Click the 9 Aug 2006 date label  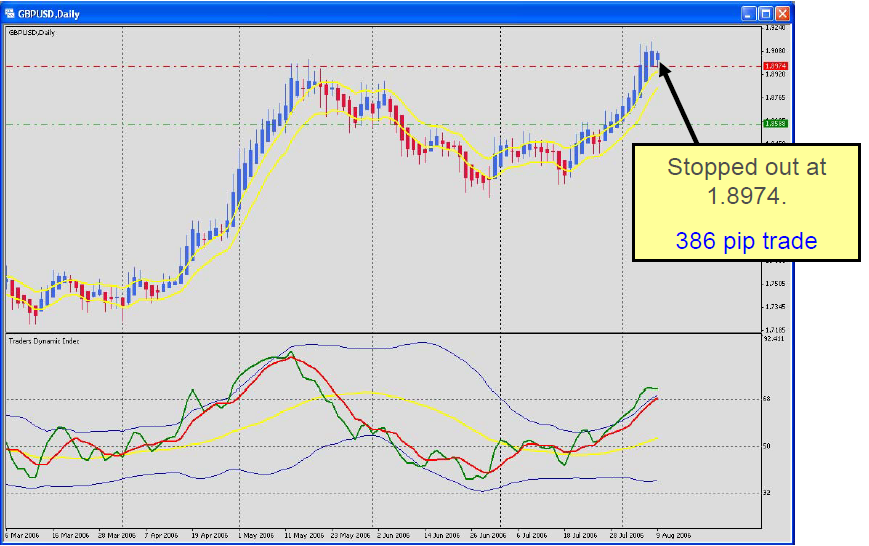pos(674,535)
